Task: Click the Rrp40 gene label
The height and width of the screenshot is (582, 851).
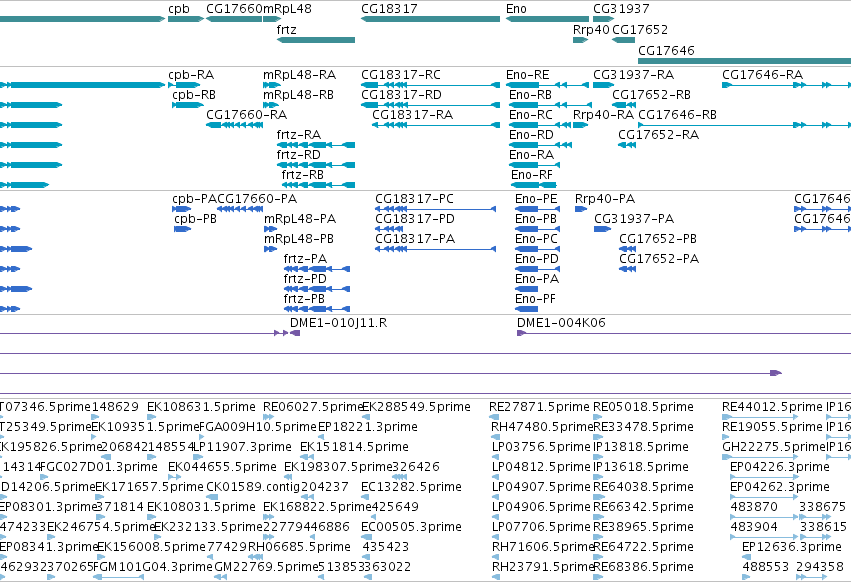Action: (591, 29)
